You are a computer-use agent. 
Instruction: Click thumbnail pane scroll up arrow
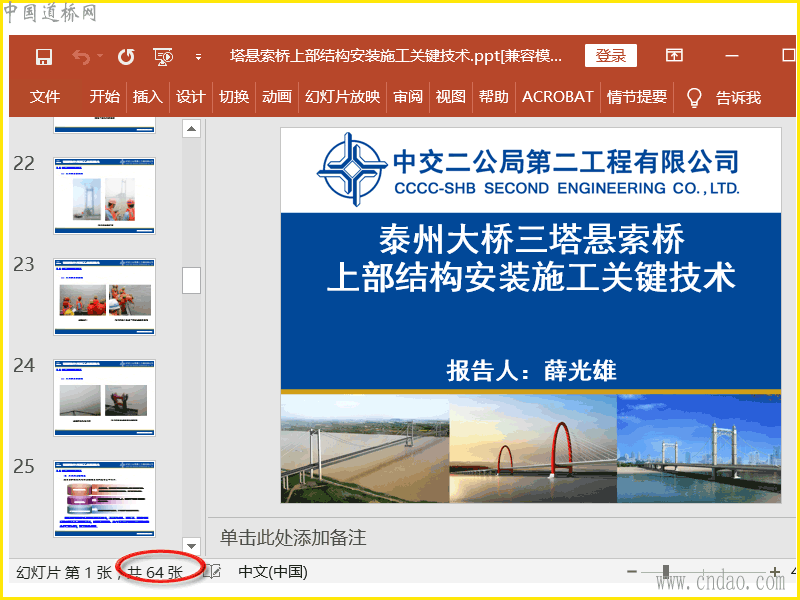pos(191,129)
